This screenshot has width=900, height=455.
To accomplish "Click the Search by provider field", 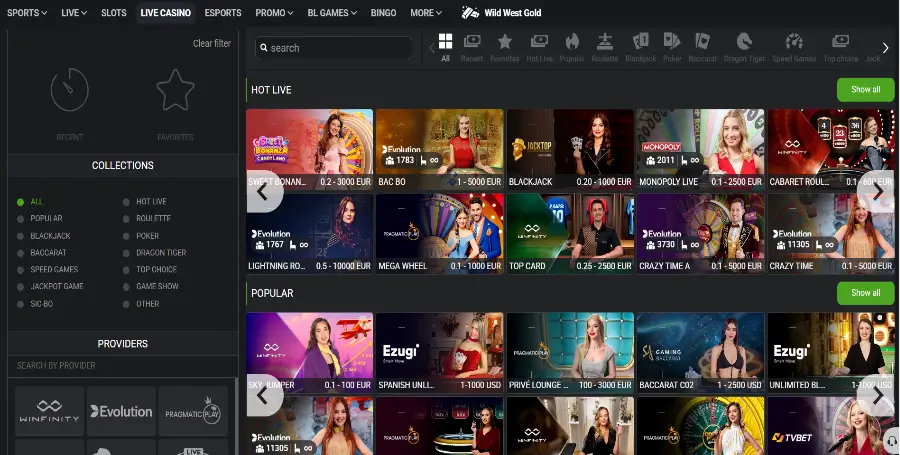I will coord(122,365).
